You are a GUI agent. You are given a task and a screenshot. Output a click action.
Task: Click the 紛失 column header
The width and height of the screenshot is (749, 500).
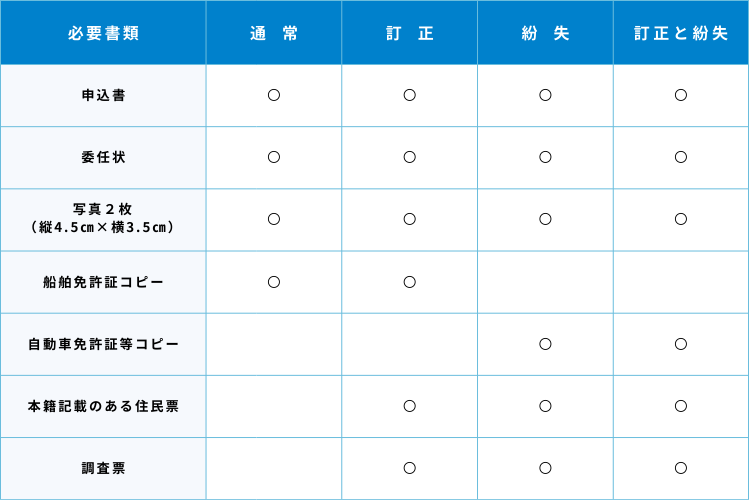[x=545, y=33]
